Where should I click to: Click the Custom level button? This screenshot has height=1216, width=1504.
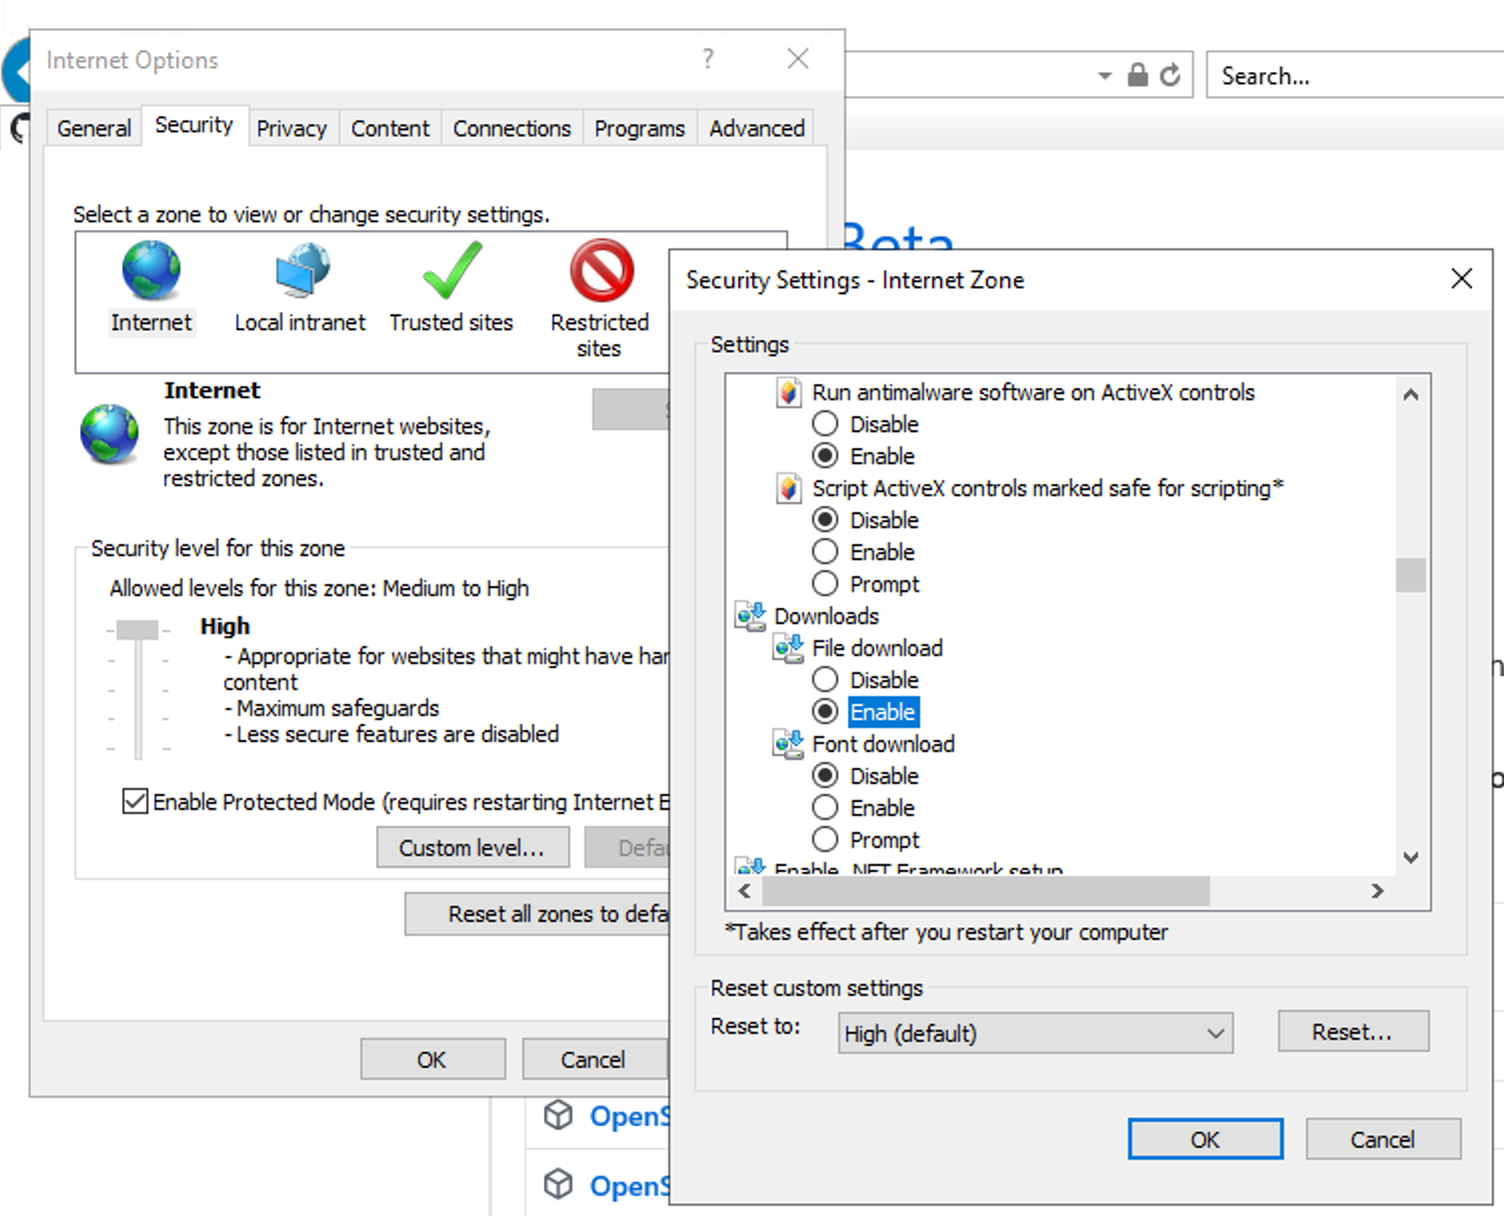click(472, 847)
